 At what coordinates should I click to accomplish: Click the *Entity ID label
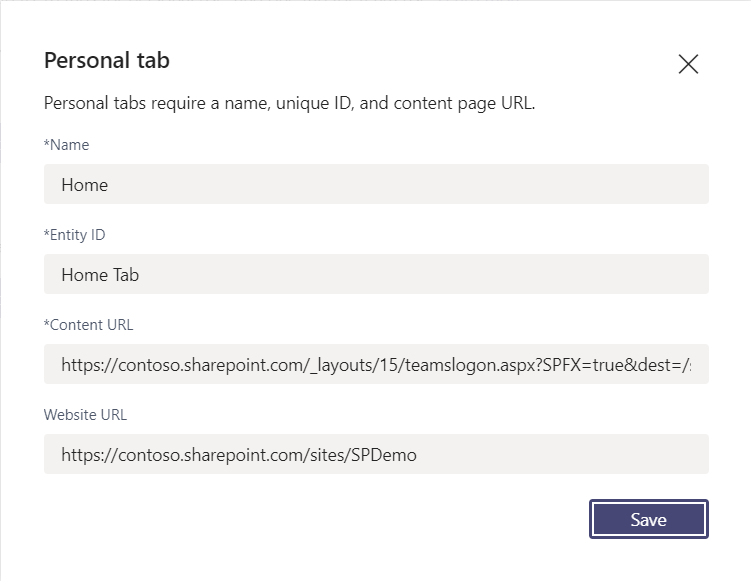[74, 235]
